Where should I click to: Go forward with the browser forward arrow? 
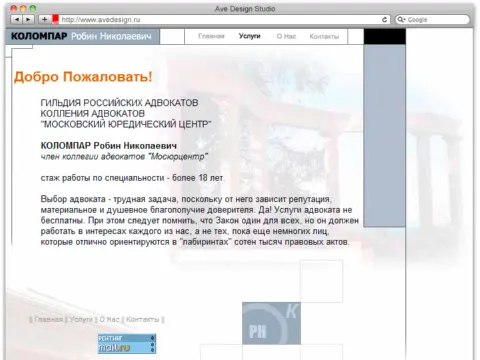[x=28, y=20]
